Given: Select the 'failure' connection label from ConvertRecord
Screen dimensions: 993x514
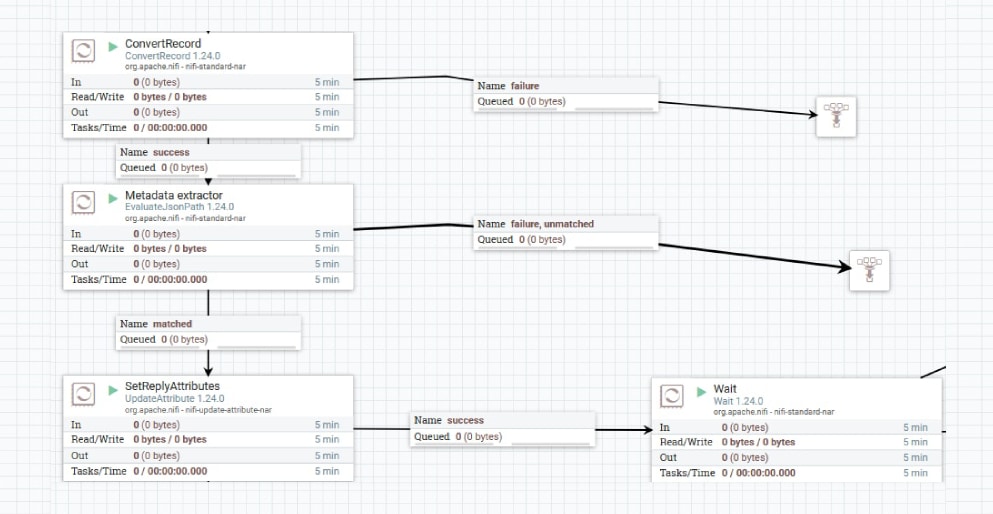Looking at the screenshot, I should click(565, 86).
